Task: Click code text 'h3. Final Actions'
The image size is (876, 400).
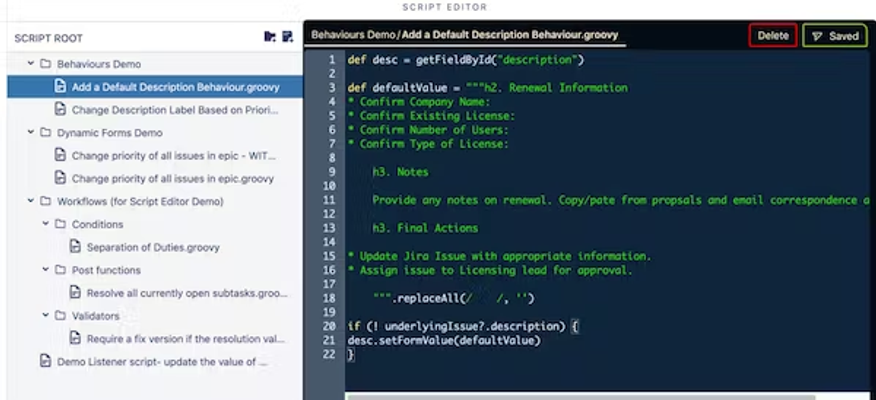Action: pos(425,228)
